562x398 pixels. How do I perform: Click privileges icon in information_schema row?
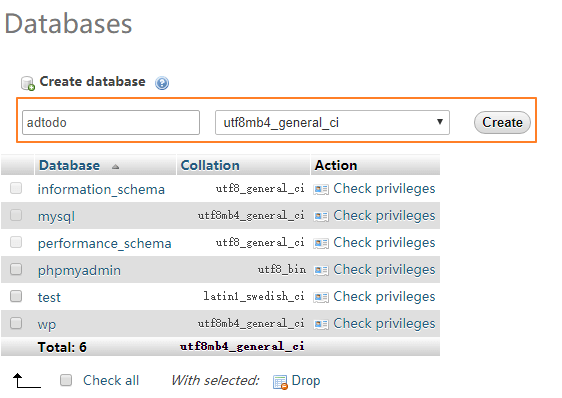click(321, 189)
